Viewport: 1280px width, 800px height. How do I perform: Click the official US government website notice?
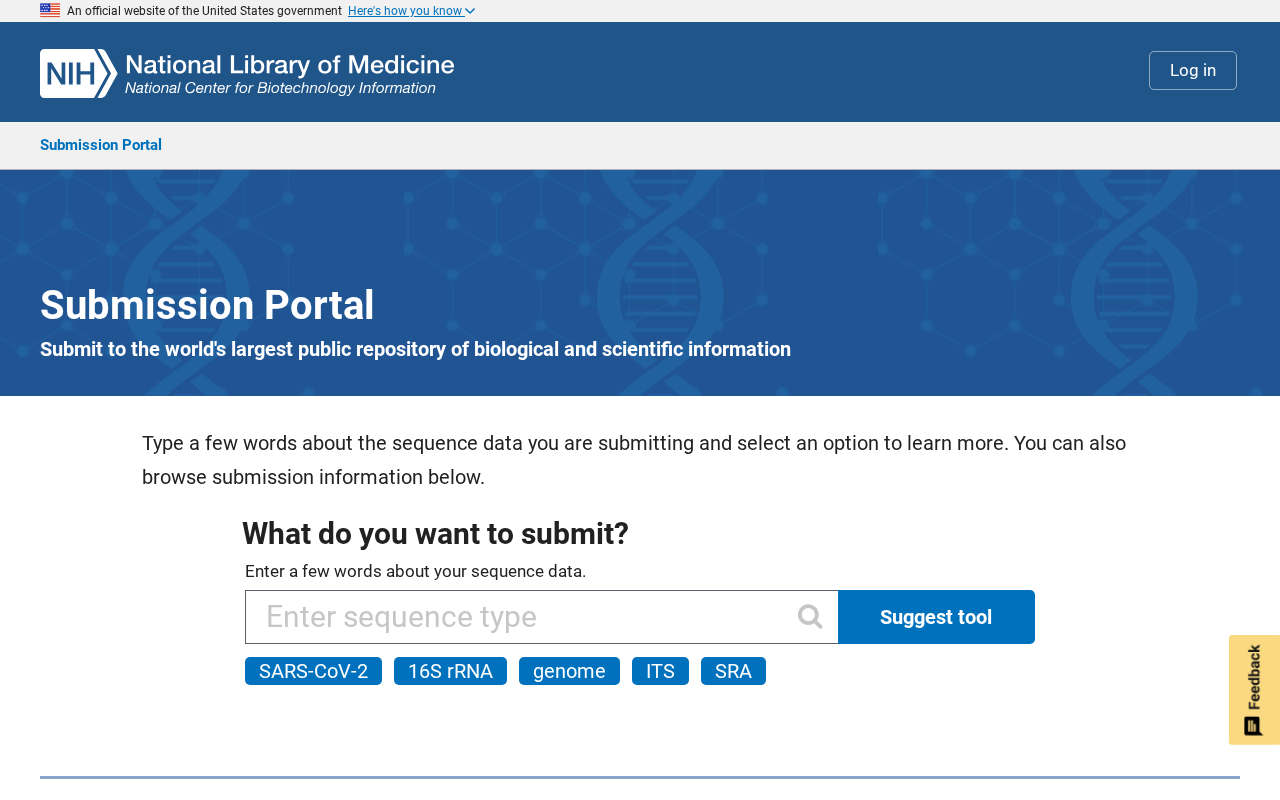point(204,11)
